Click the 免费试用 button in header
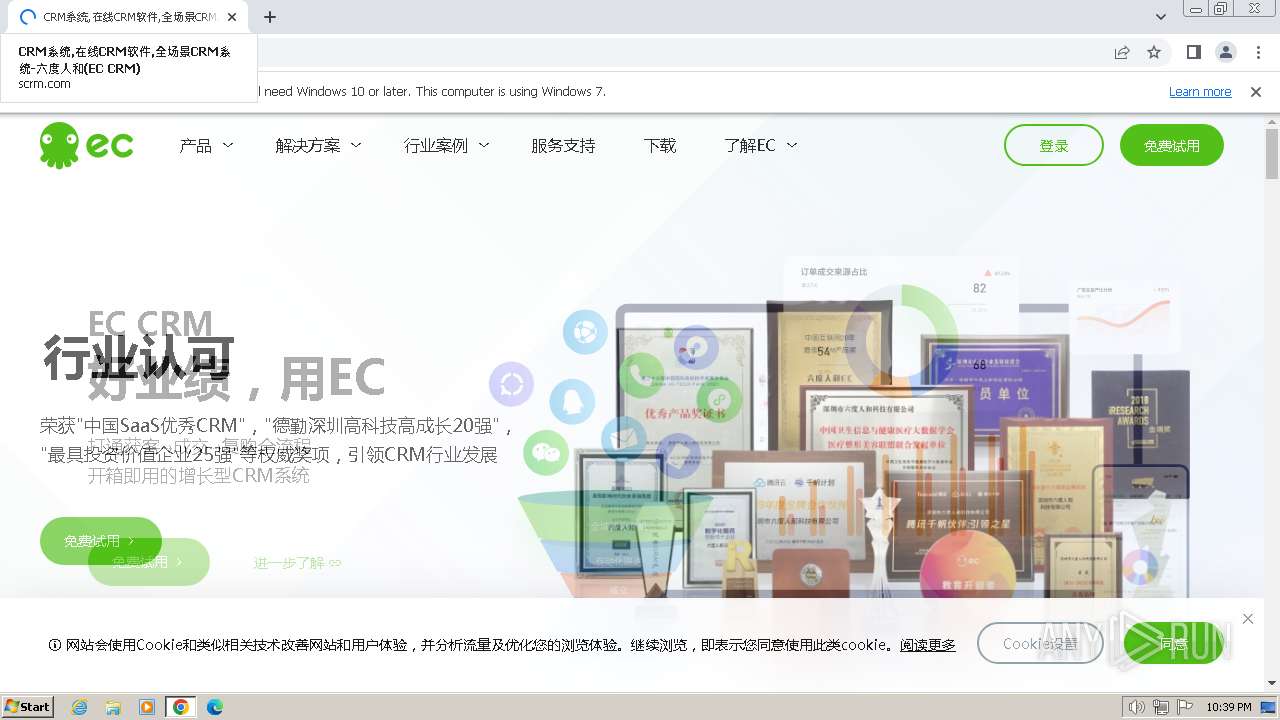 [x=1172, y=145]
